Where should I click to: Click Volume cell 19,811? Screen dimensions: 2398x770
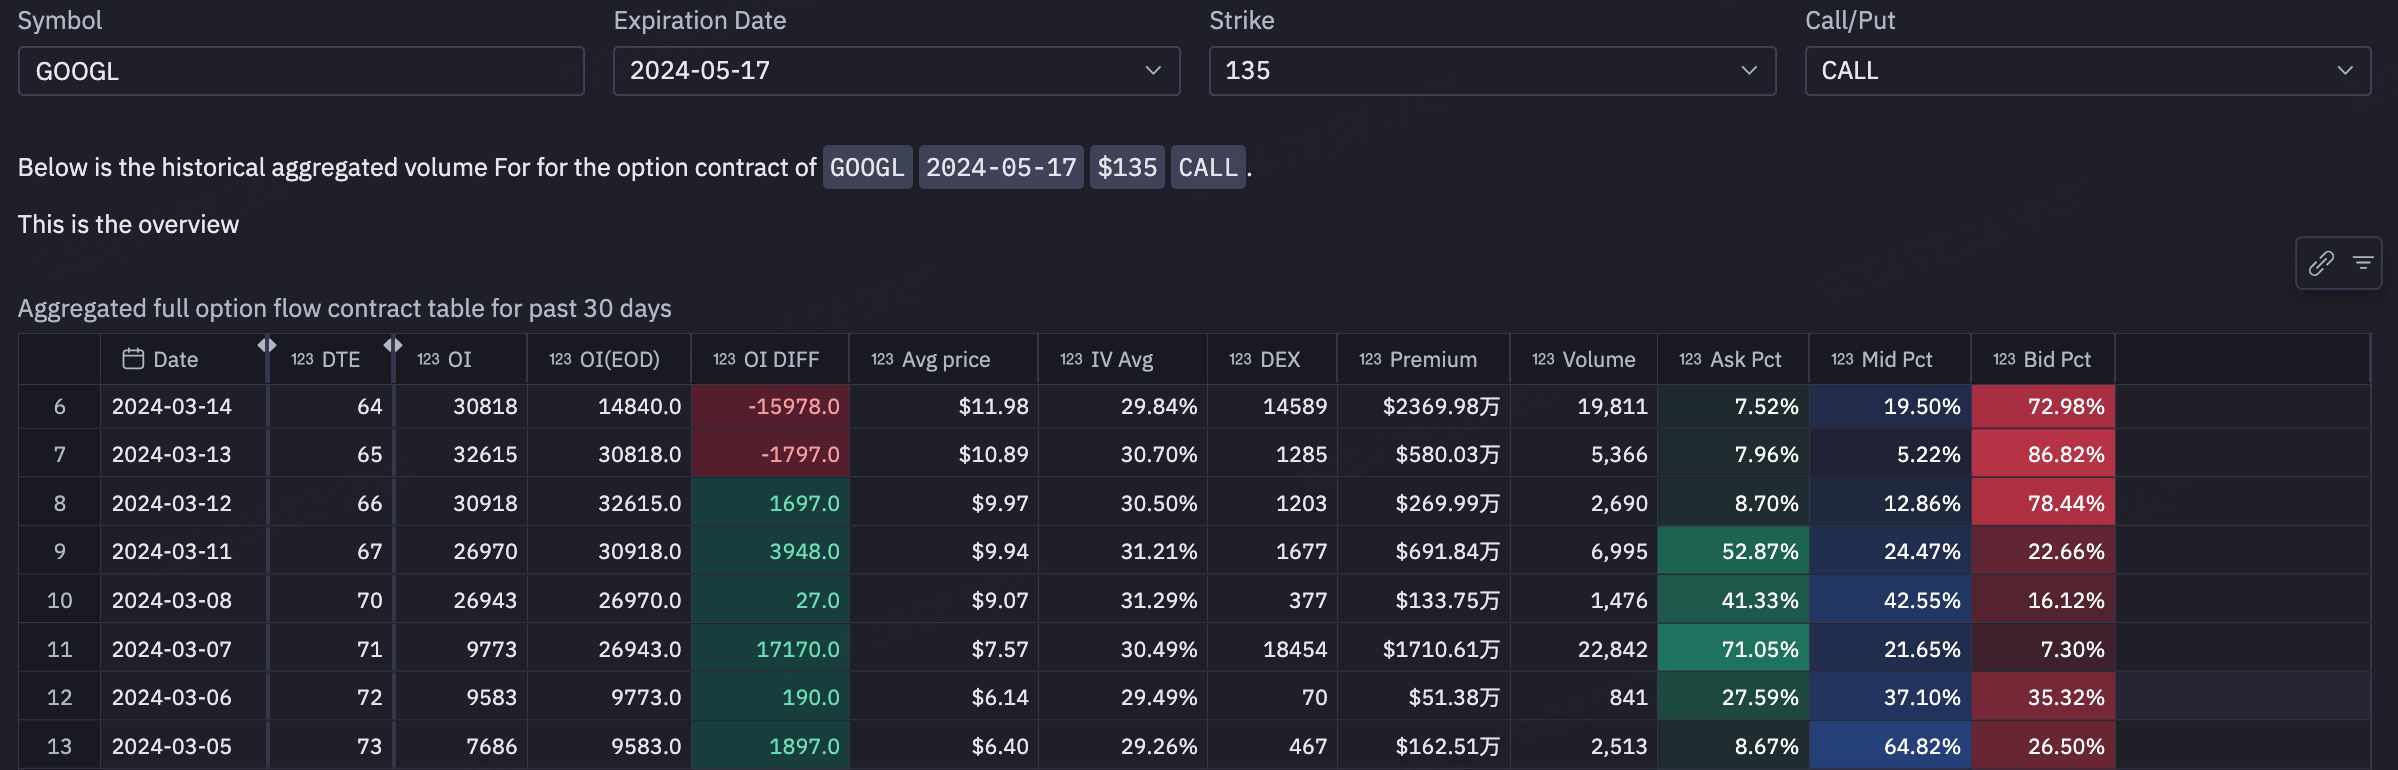pyautogui.click(x=1584, y=406)
